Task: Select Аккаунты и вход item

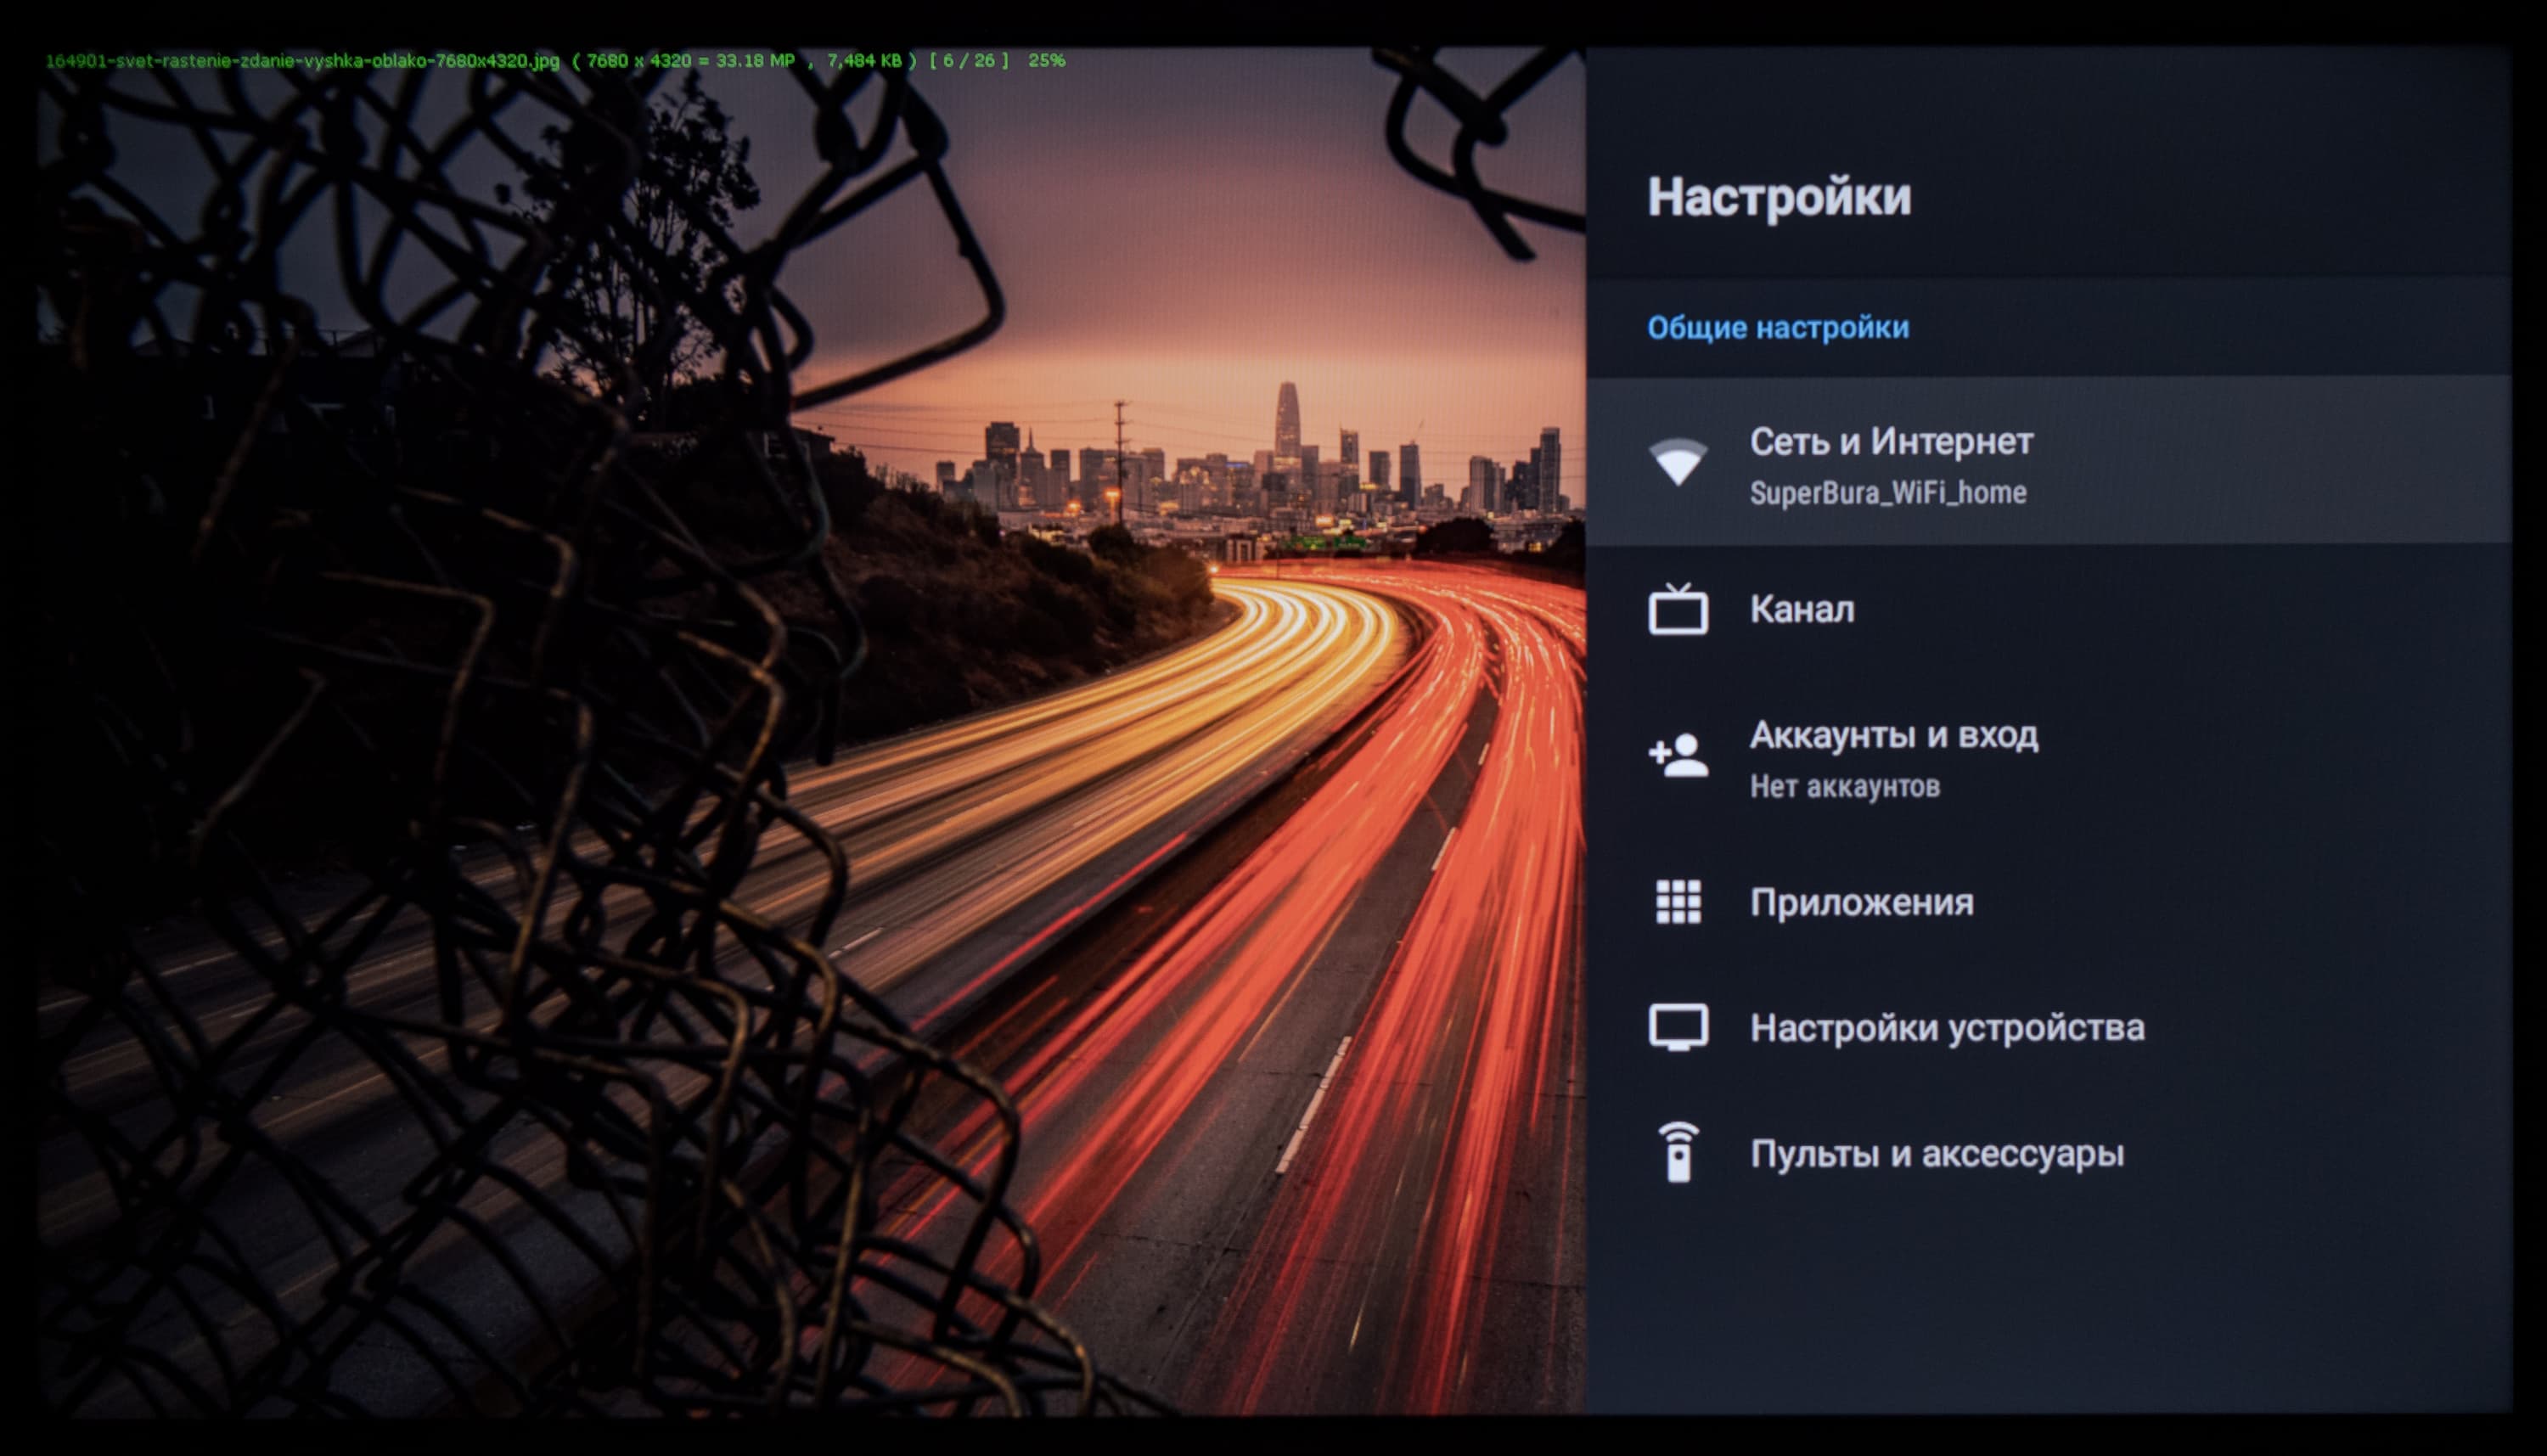Action: (x=1893, y=735)
